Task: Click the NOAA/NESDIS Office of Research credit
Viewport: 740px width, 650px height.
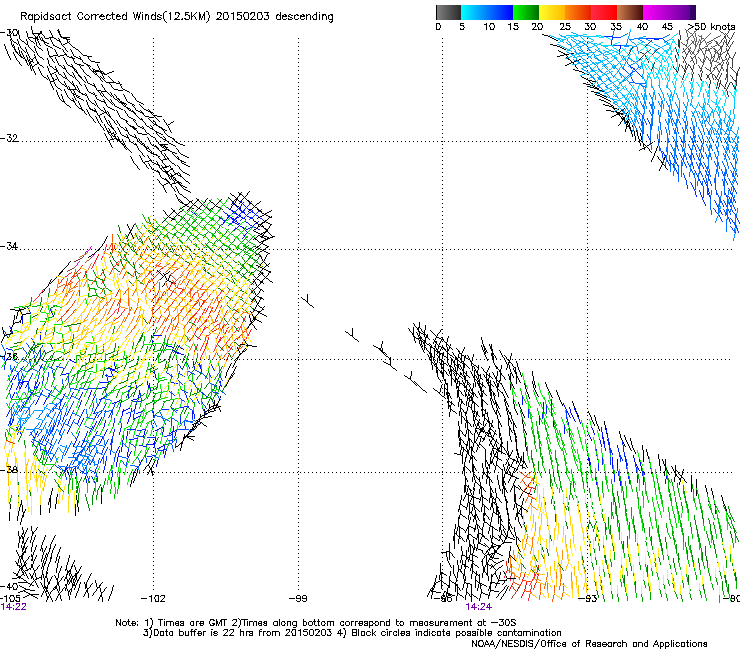Action: (x=589, y=644)
